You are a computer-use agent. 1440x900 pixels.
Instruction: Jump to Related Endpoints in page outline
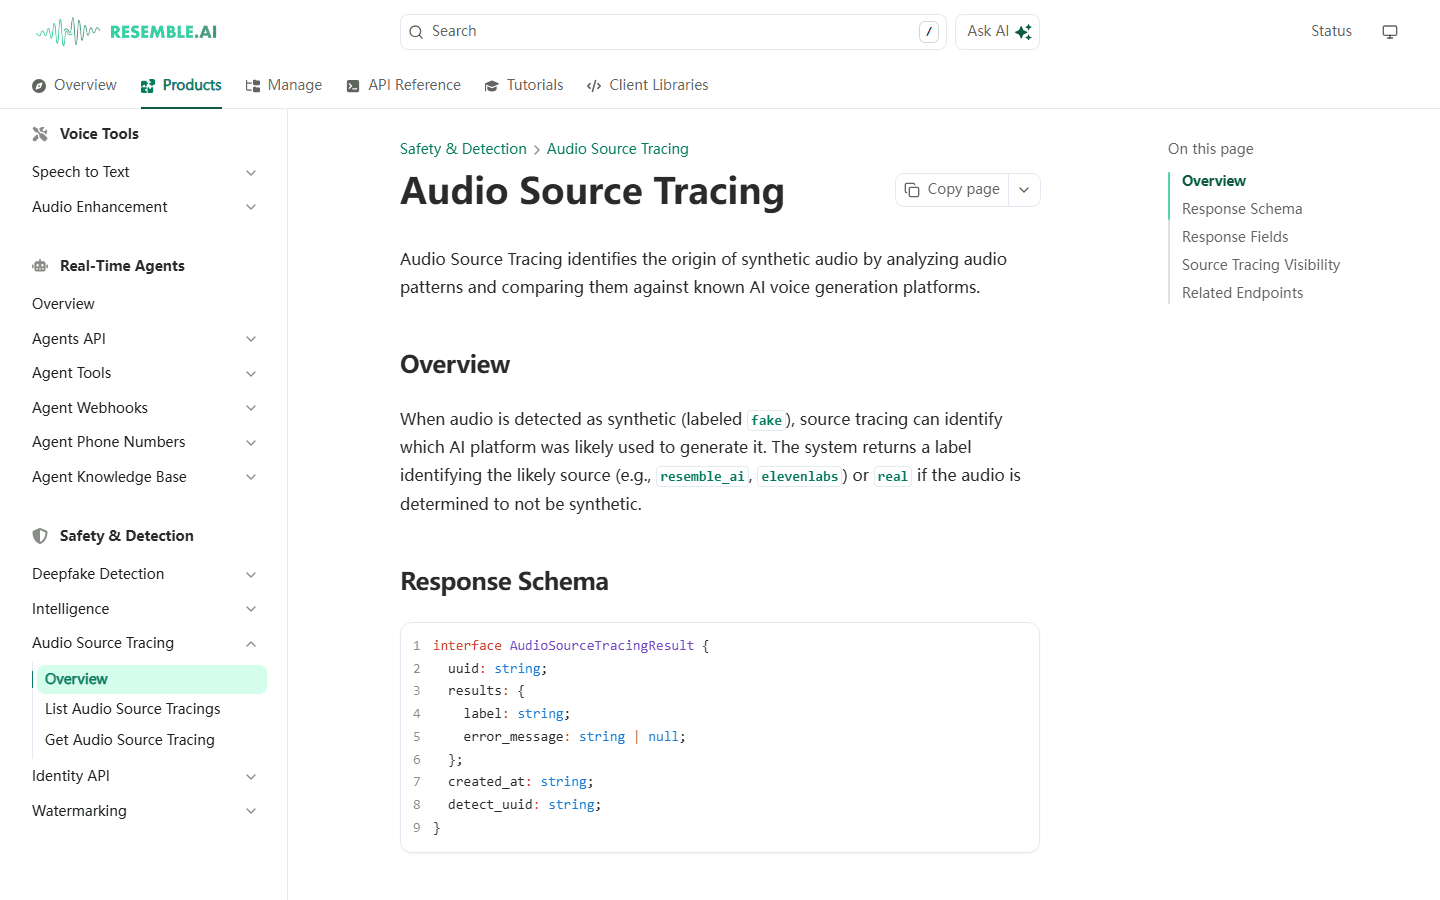tap(1242, 293)
